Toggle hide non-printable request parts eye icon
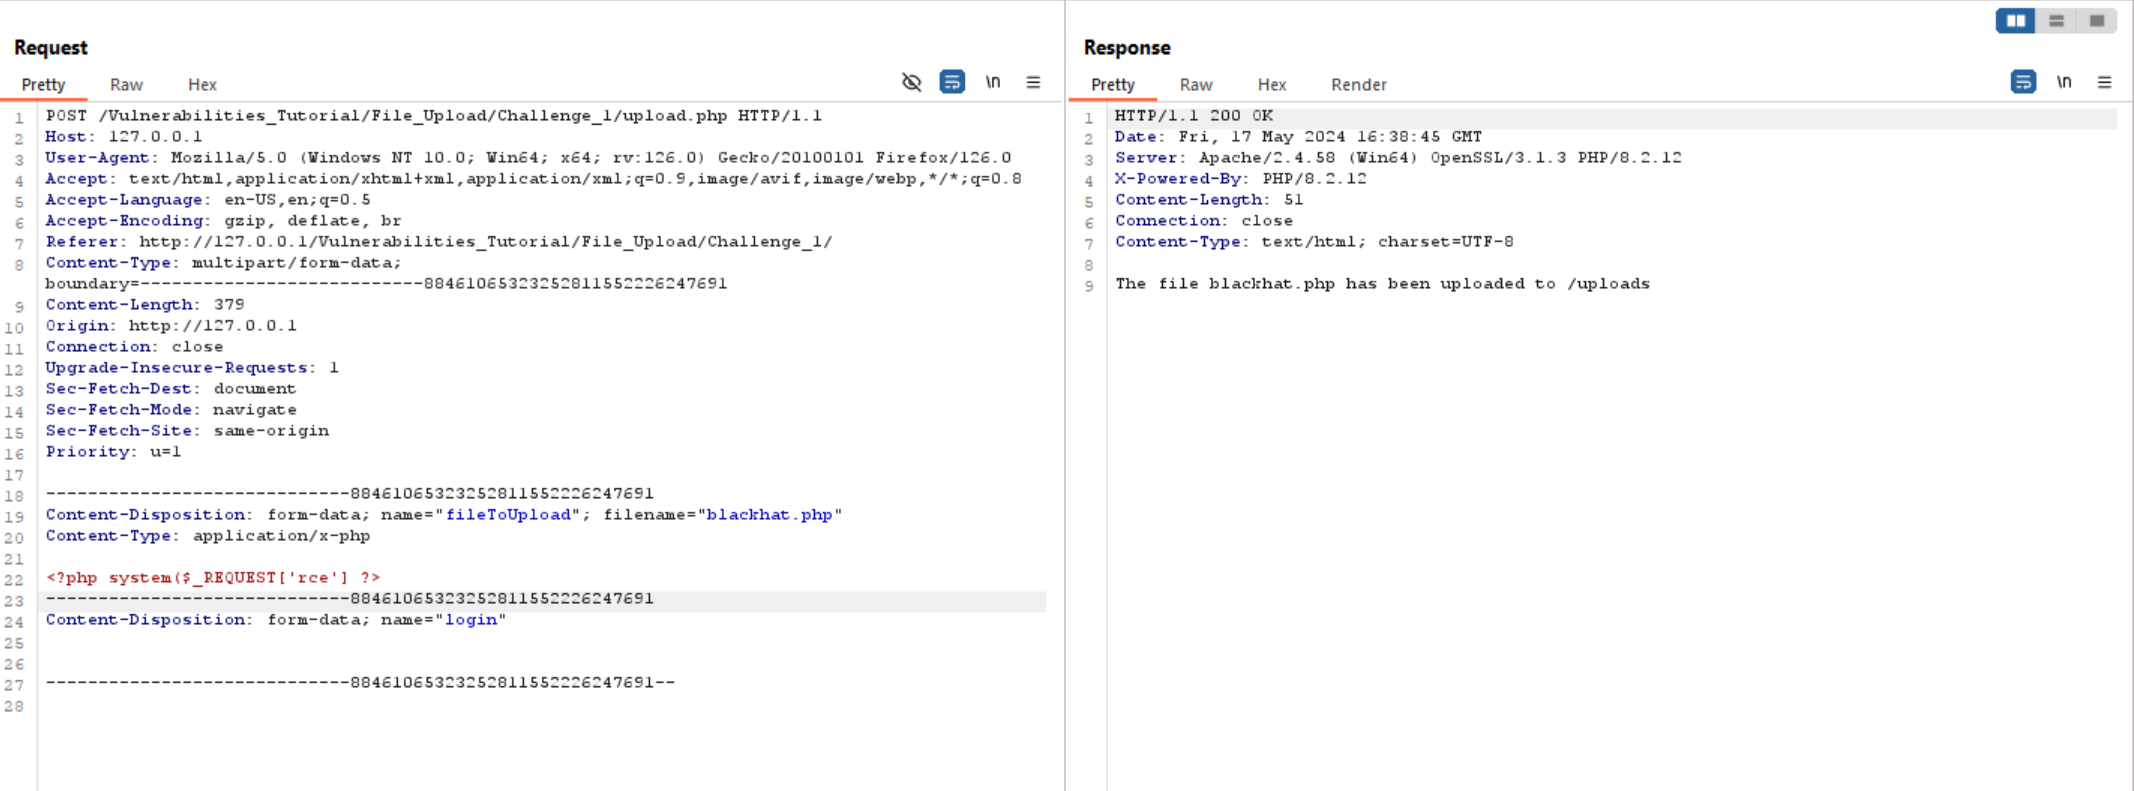Screen dimensions: 2134x791 coord(911,82)
